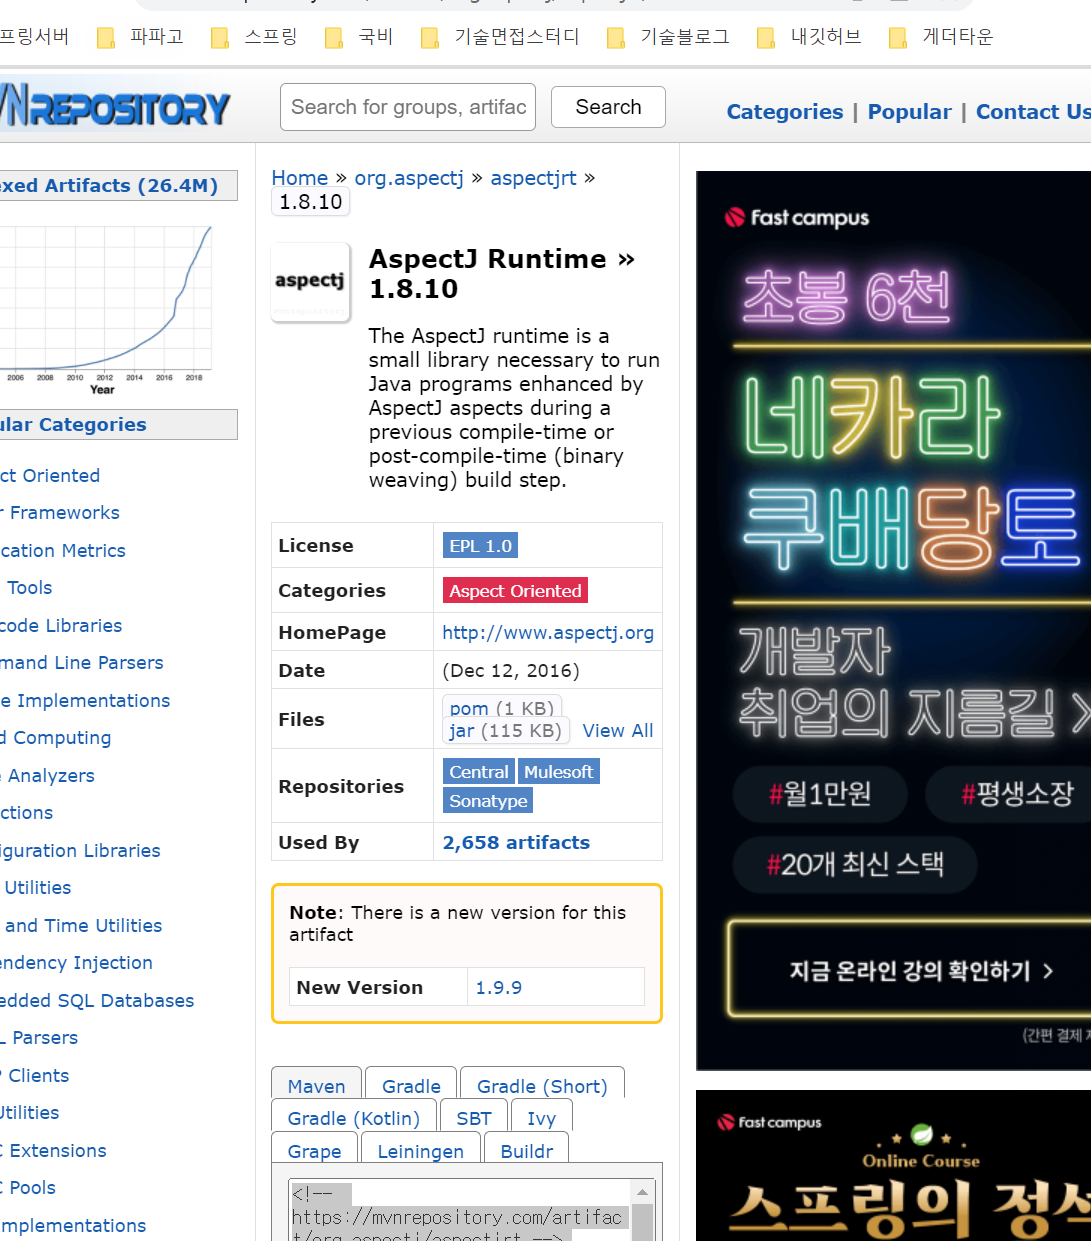Open the Configuration Libraries category link

click(x=80, y=851)
